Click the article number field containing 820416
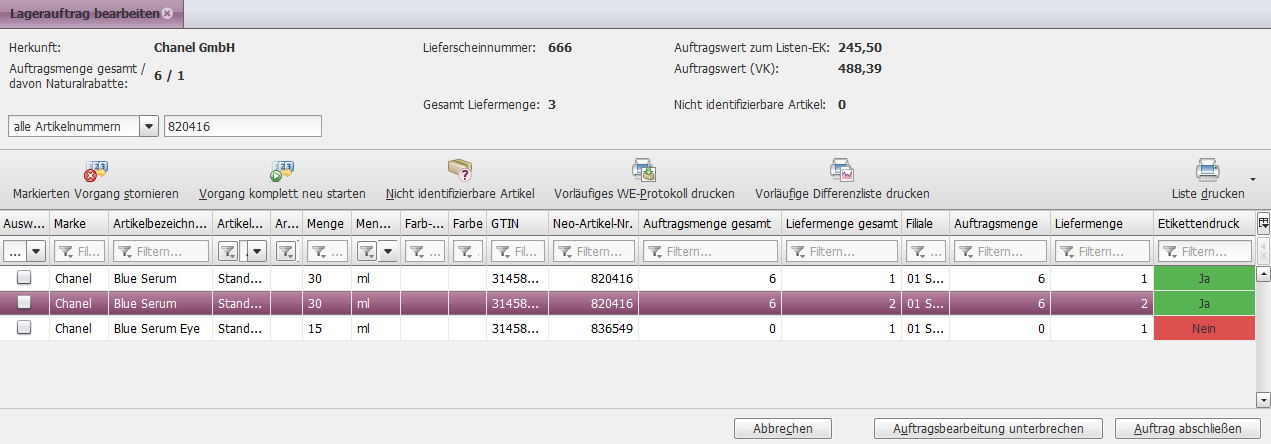 (x=243, y=126)
